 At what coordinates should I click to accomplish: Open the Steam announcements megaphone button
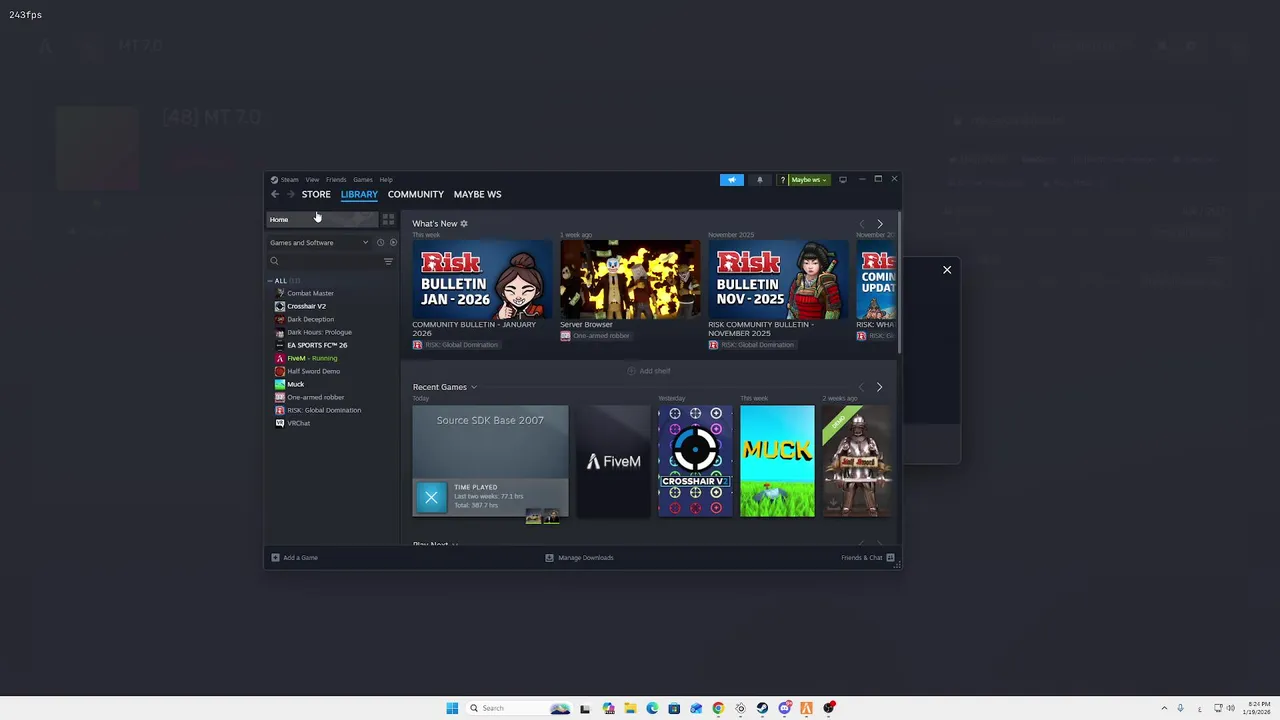[732, 180]
